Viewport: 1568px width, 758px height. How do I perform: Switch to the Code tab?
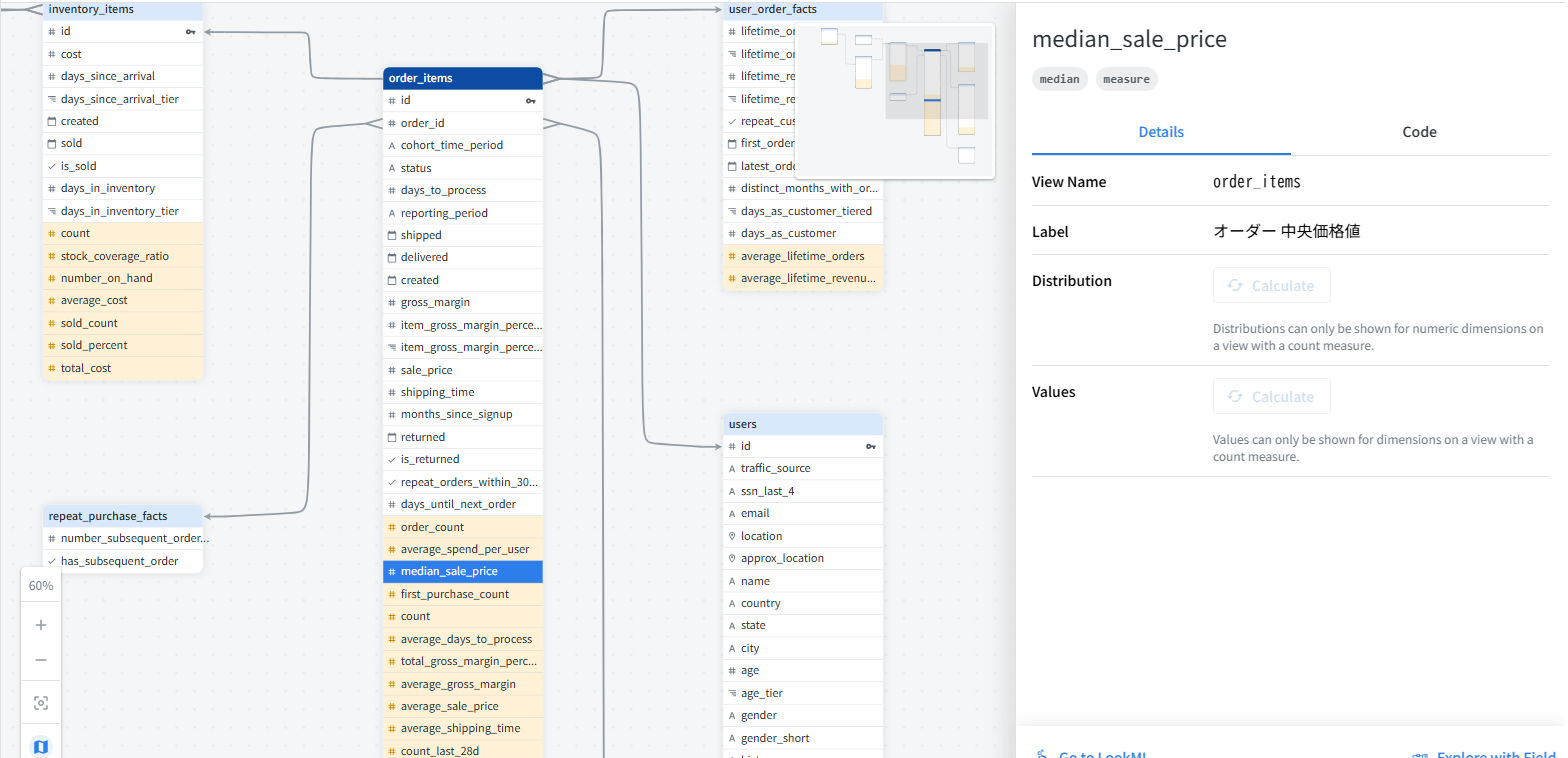point(1419,132)
